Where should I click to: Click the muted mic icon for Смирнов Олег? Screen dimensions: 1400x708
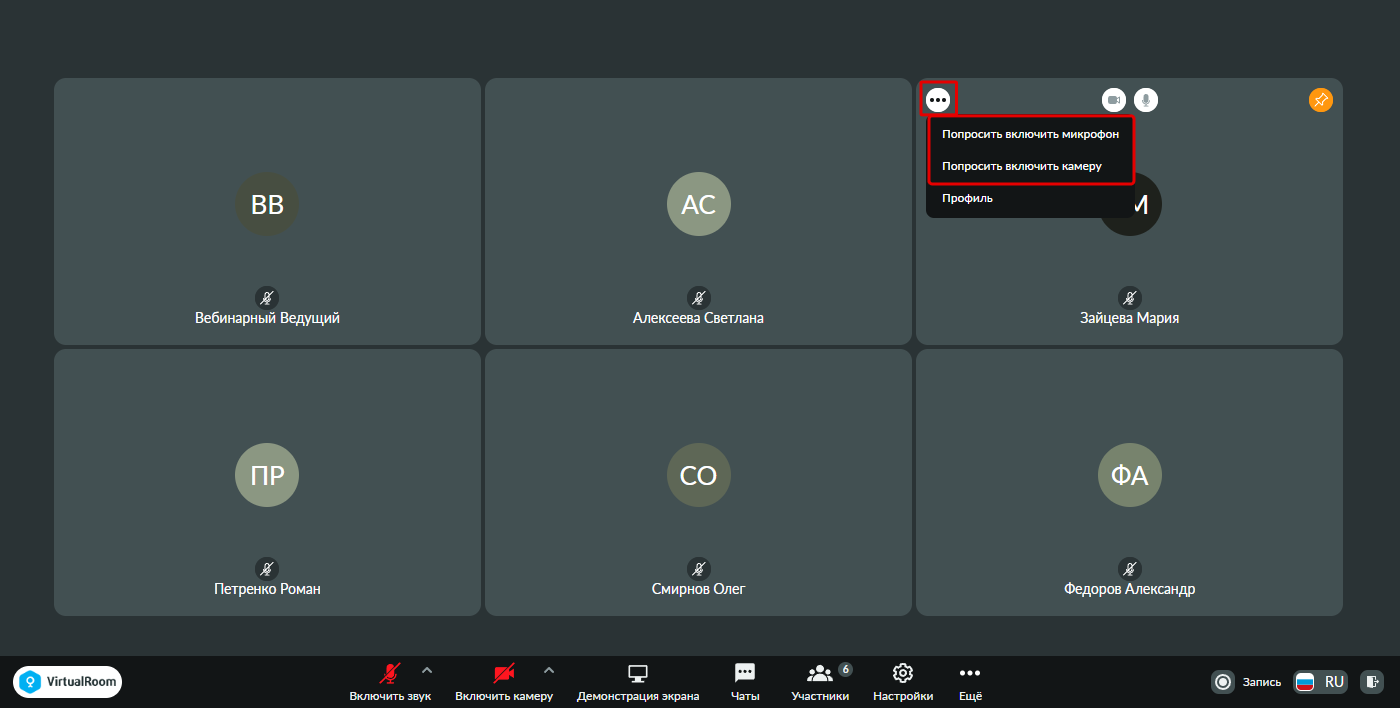[x=699, y=569]
